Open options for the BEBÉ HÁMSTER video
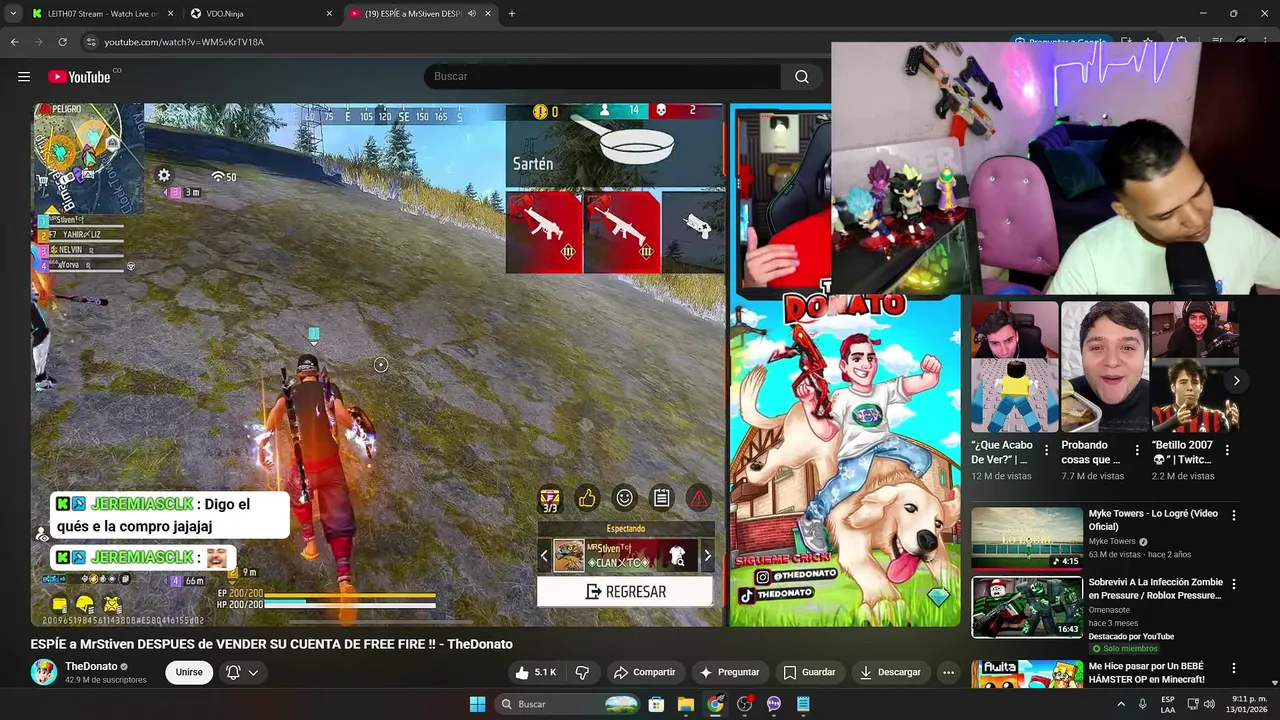The width and height of the screenshot is (1280, 720). tap(1233, 668)
